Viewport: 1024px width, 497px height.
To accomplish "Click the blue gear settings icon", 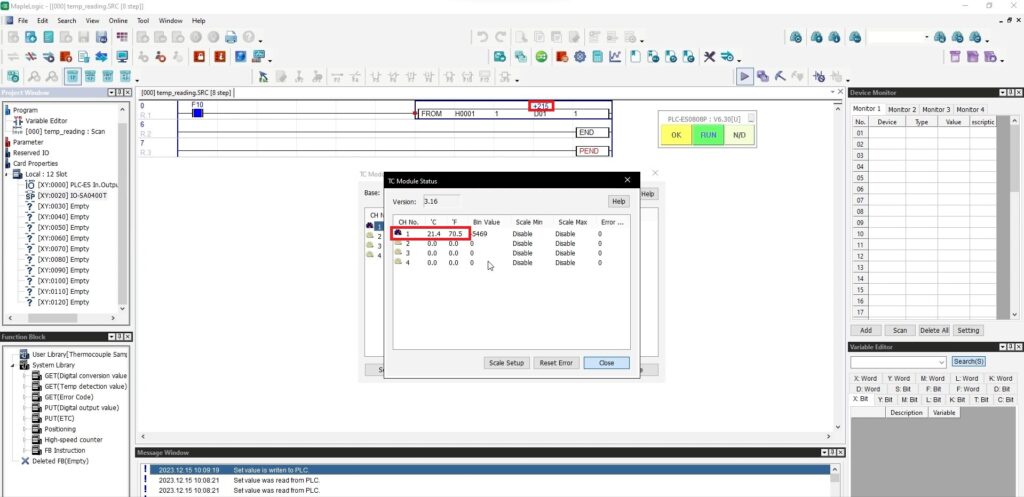I will [579, 57].
